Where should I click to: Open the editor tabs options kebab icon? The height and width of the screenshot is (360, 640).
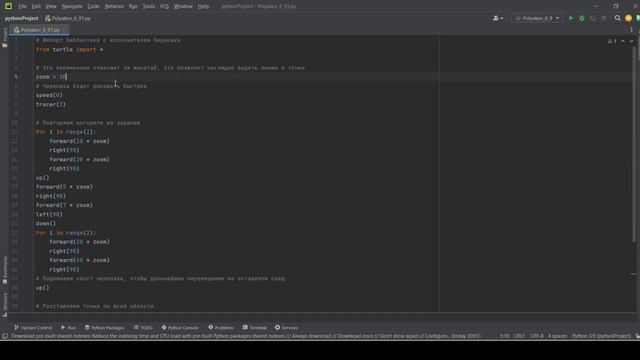[631, 30]
